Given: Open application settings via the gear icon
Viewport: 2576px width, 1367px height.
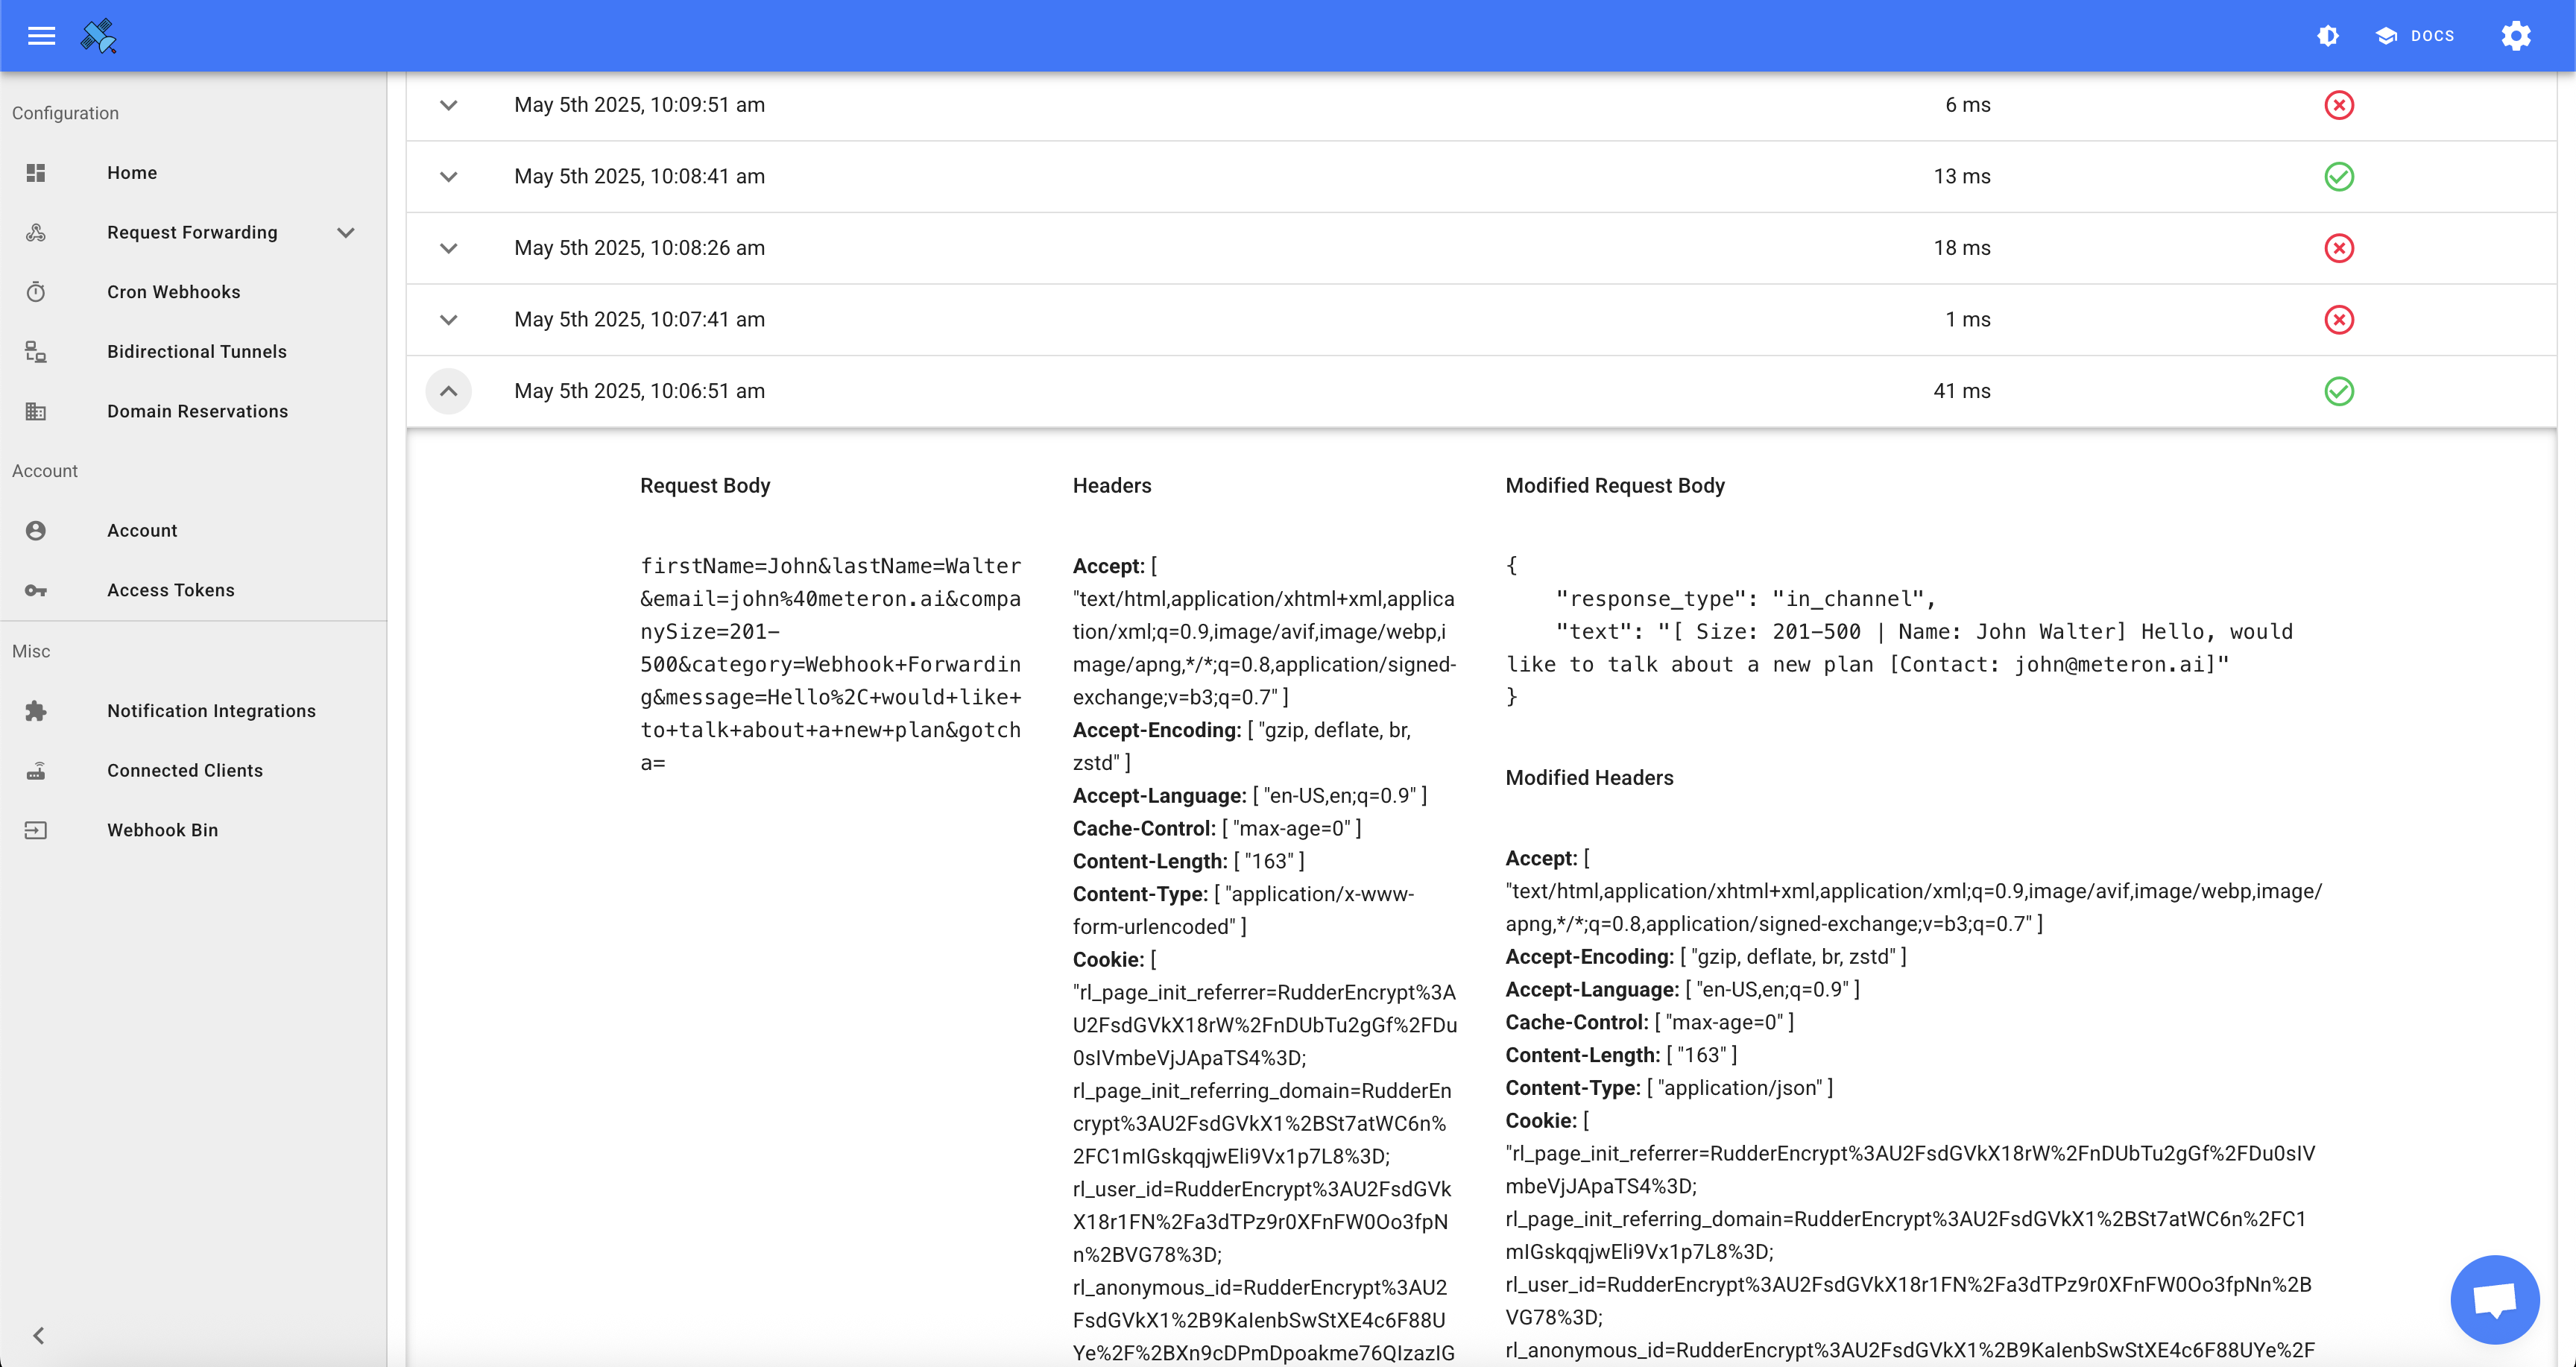Looking at the screenshot, I should click(x=2516, y=35).
